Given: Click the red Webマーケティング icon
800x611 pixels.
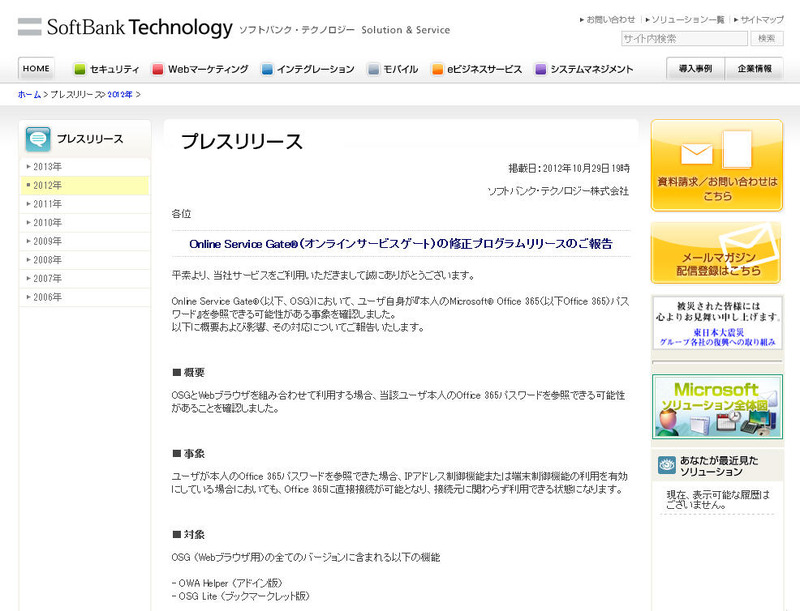Looking at the screenshot, I should [158, 69].
